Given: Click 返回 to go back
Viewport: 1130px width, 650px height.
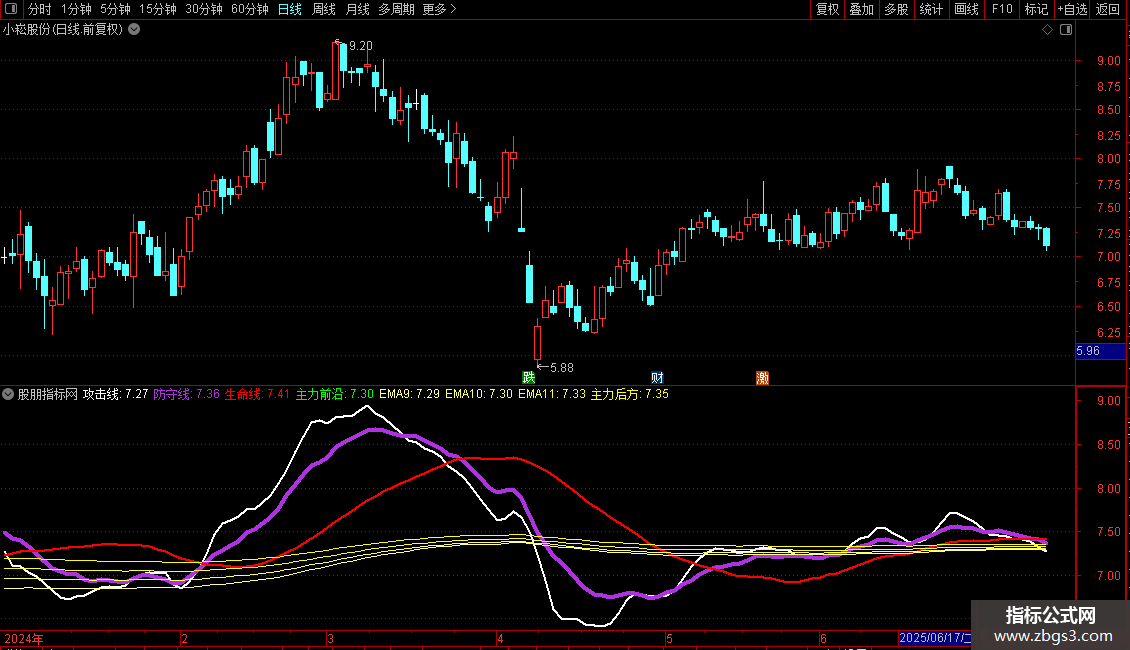Looking at the screenshot, I should (1108, 9).
